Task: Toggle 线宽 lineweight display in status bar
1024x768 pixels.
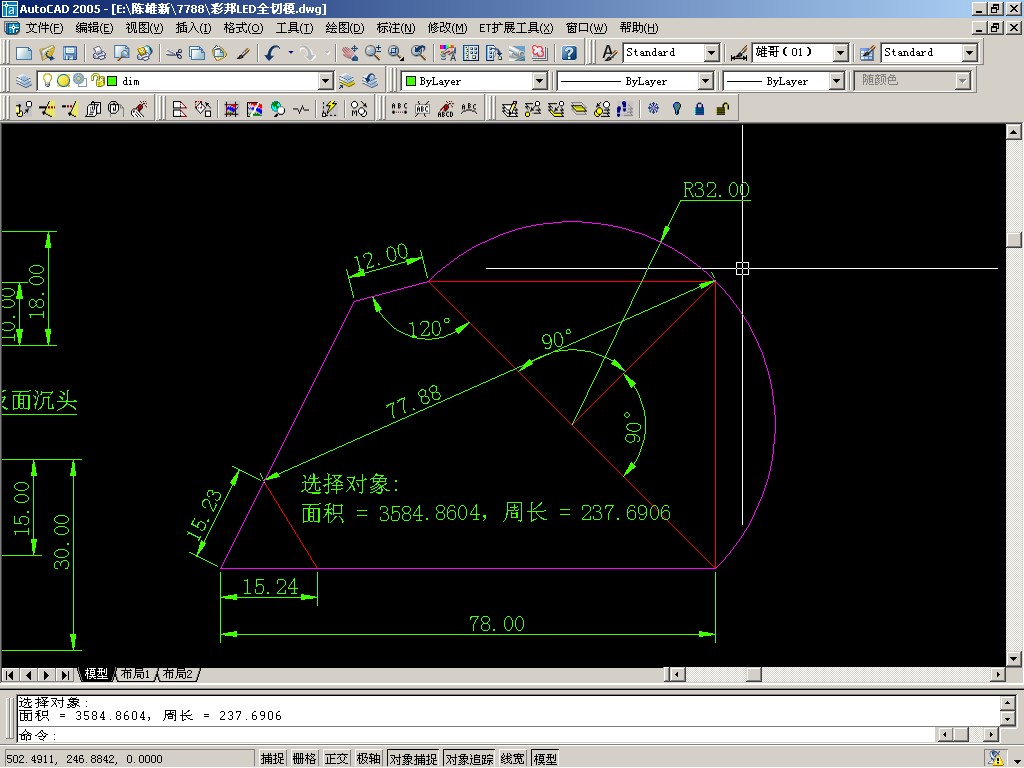Action: point(513,758)
